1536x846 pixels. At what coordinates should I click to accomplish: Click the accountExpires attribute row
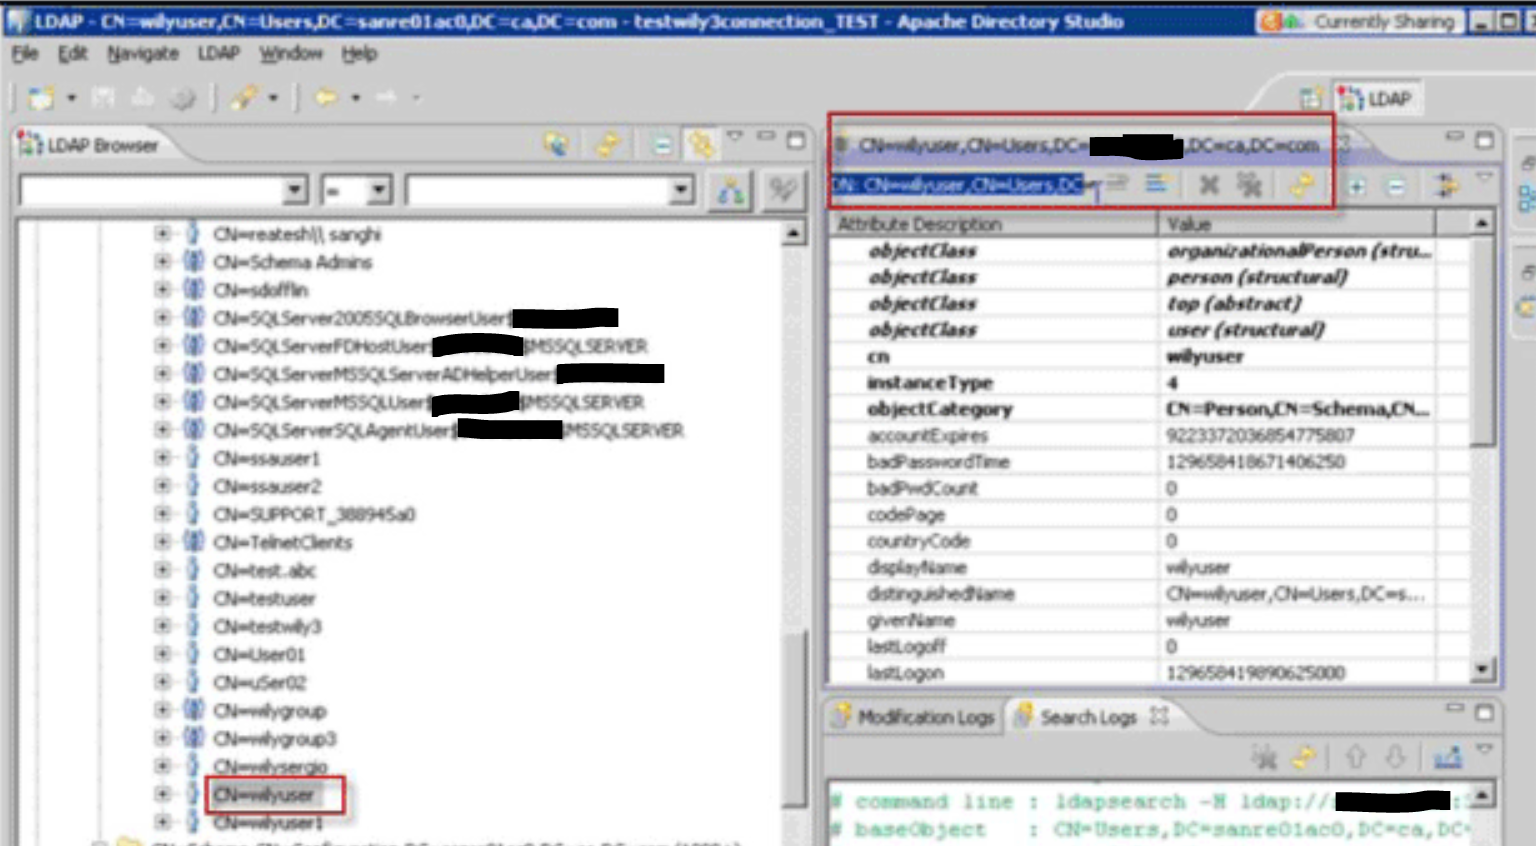click(x=1150, y=435)
